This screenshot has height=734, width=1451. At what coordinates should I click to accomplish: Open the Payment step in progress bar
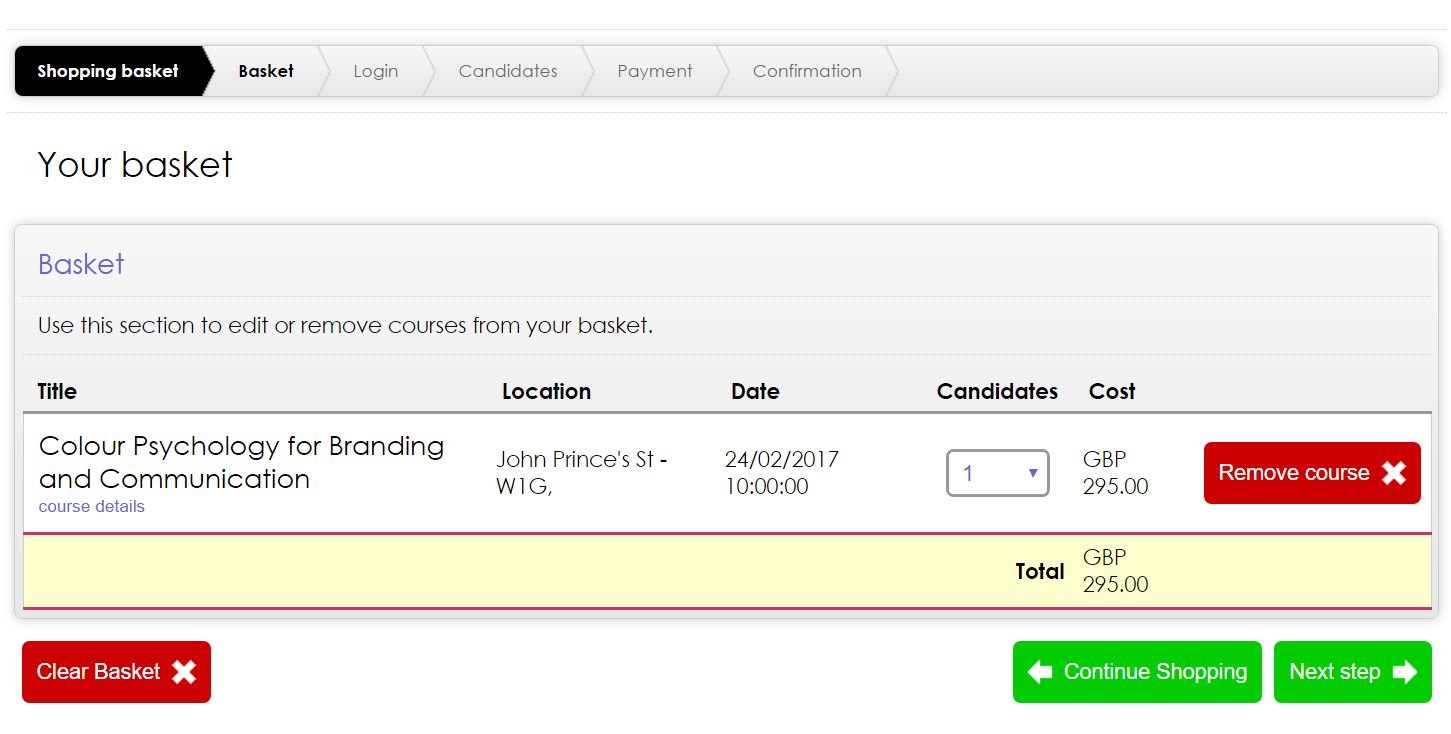pyautogui.click(x=655, y=71)
